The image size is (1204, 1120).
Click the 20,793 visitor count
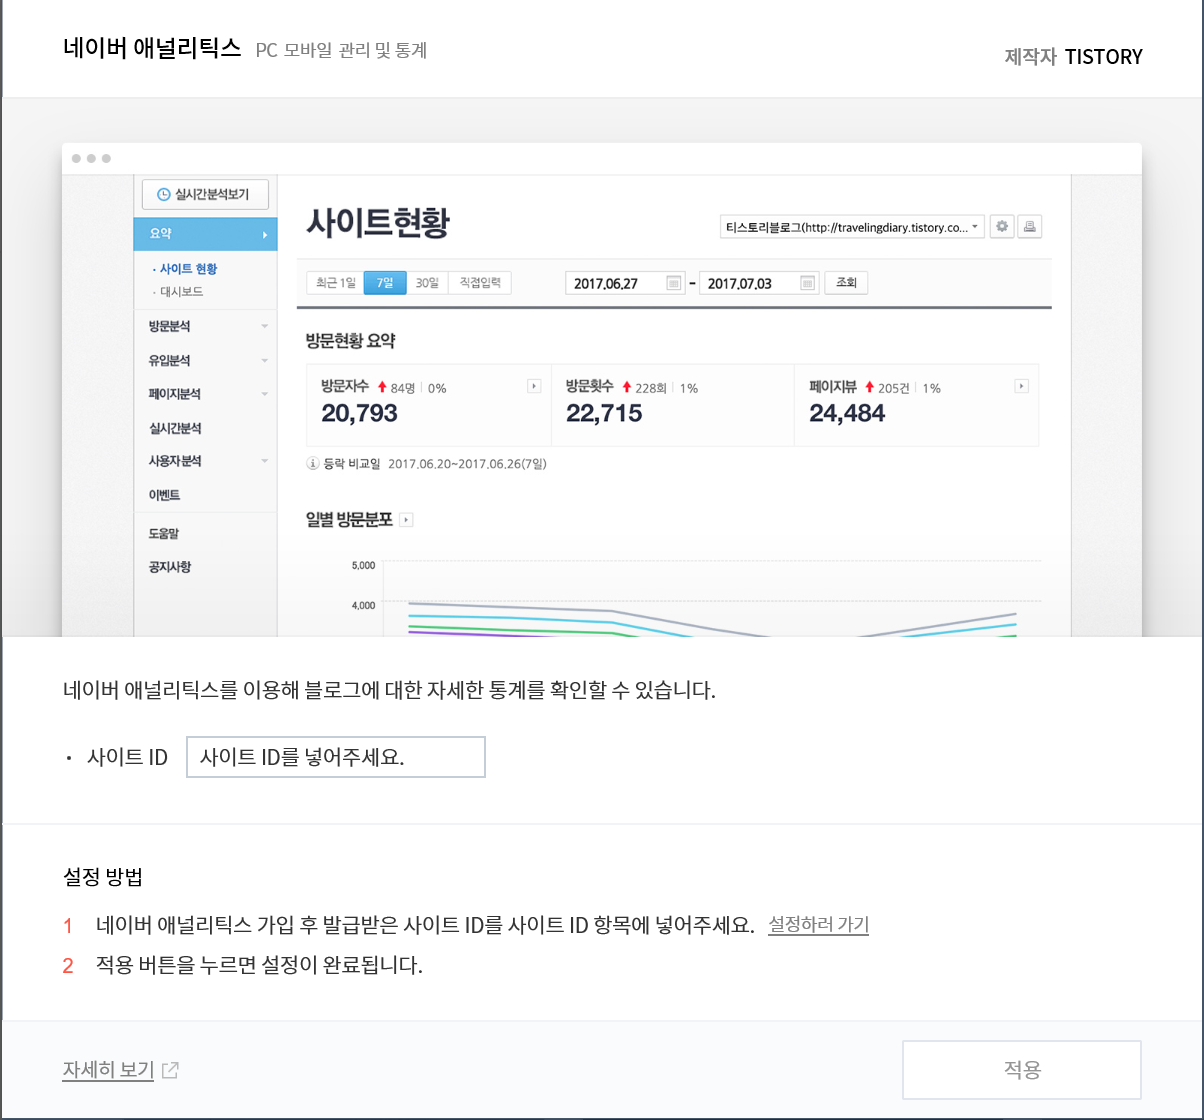click(x=359, y=413)
